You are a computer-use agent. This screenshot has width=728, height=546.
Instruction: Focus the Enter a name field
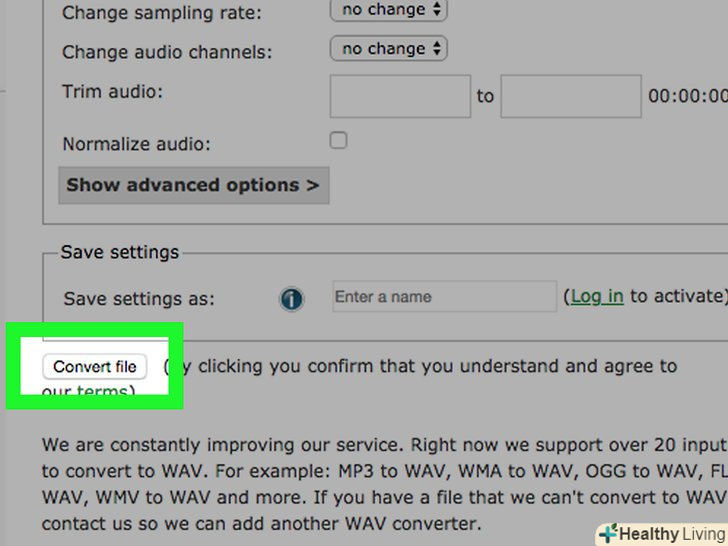coord(444,297)
